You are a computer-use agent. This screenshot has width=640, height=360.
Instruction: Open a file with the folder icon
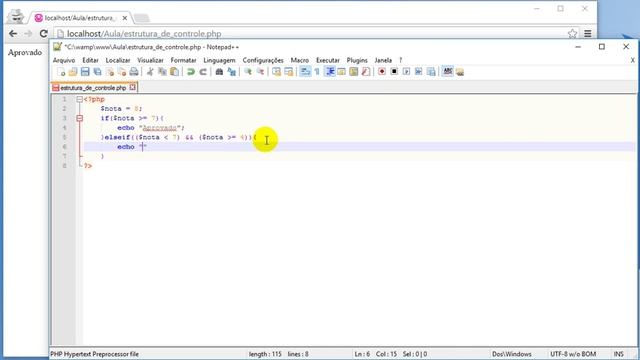pos(73,72)
